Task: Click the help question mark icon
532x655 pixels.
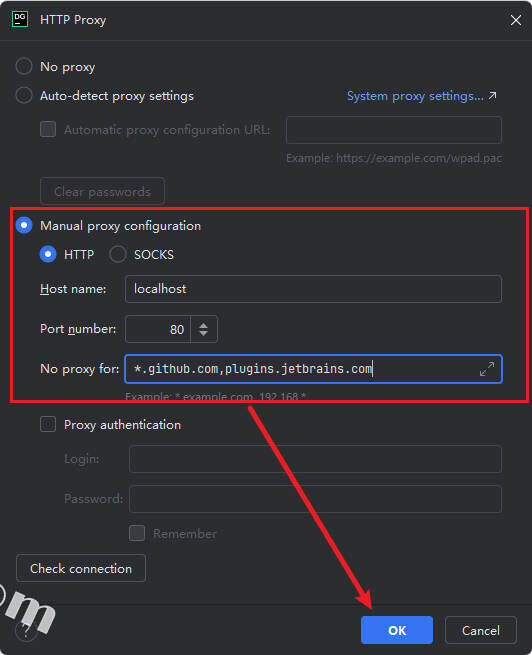Action: [25, 631]
